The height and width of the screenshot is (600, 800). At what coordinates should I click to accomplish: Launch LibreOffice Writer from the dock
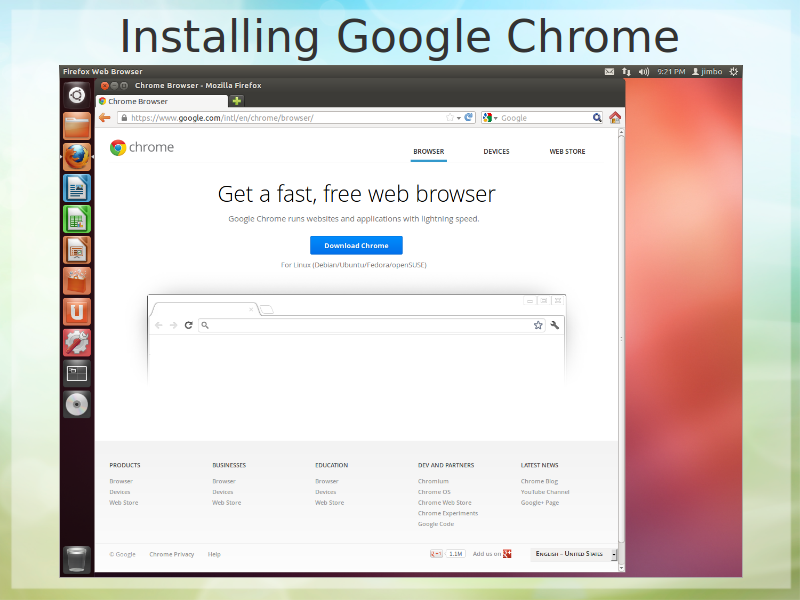pyautogui.click(x=77, y=188)
